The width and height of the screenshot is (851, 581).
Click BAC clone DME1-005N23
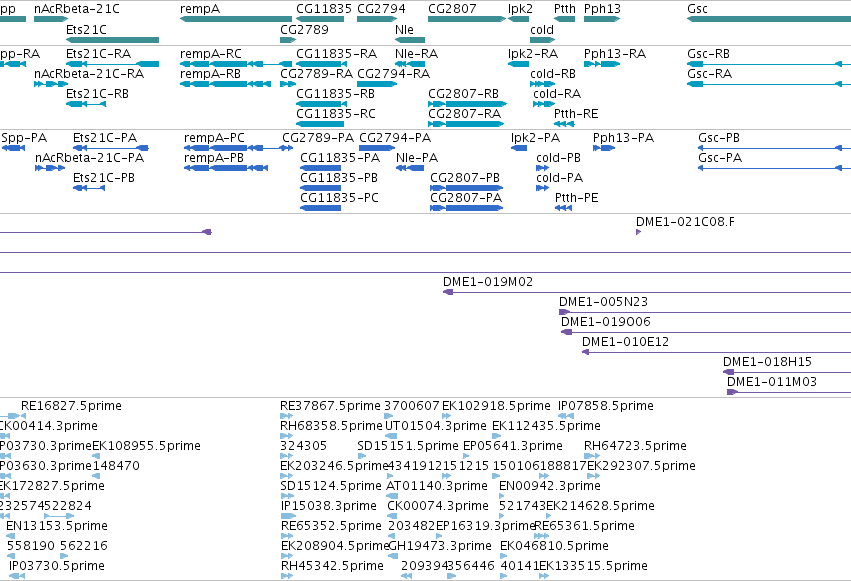(604, 302)
